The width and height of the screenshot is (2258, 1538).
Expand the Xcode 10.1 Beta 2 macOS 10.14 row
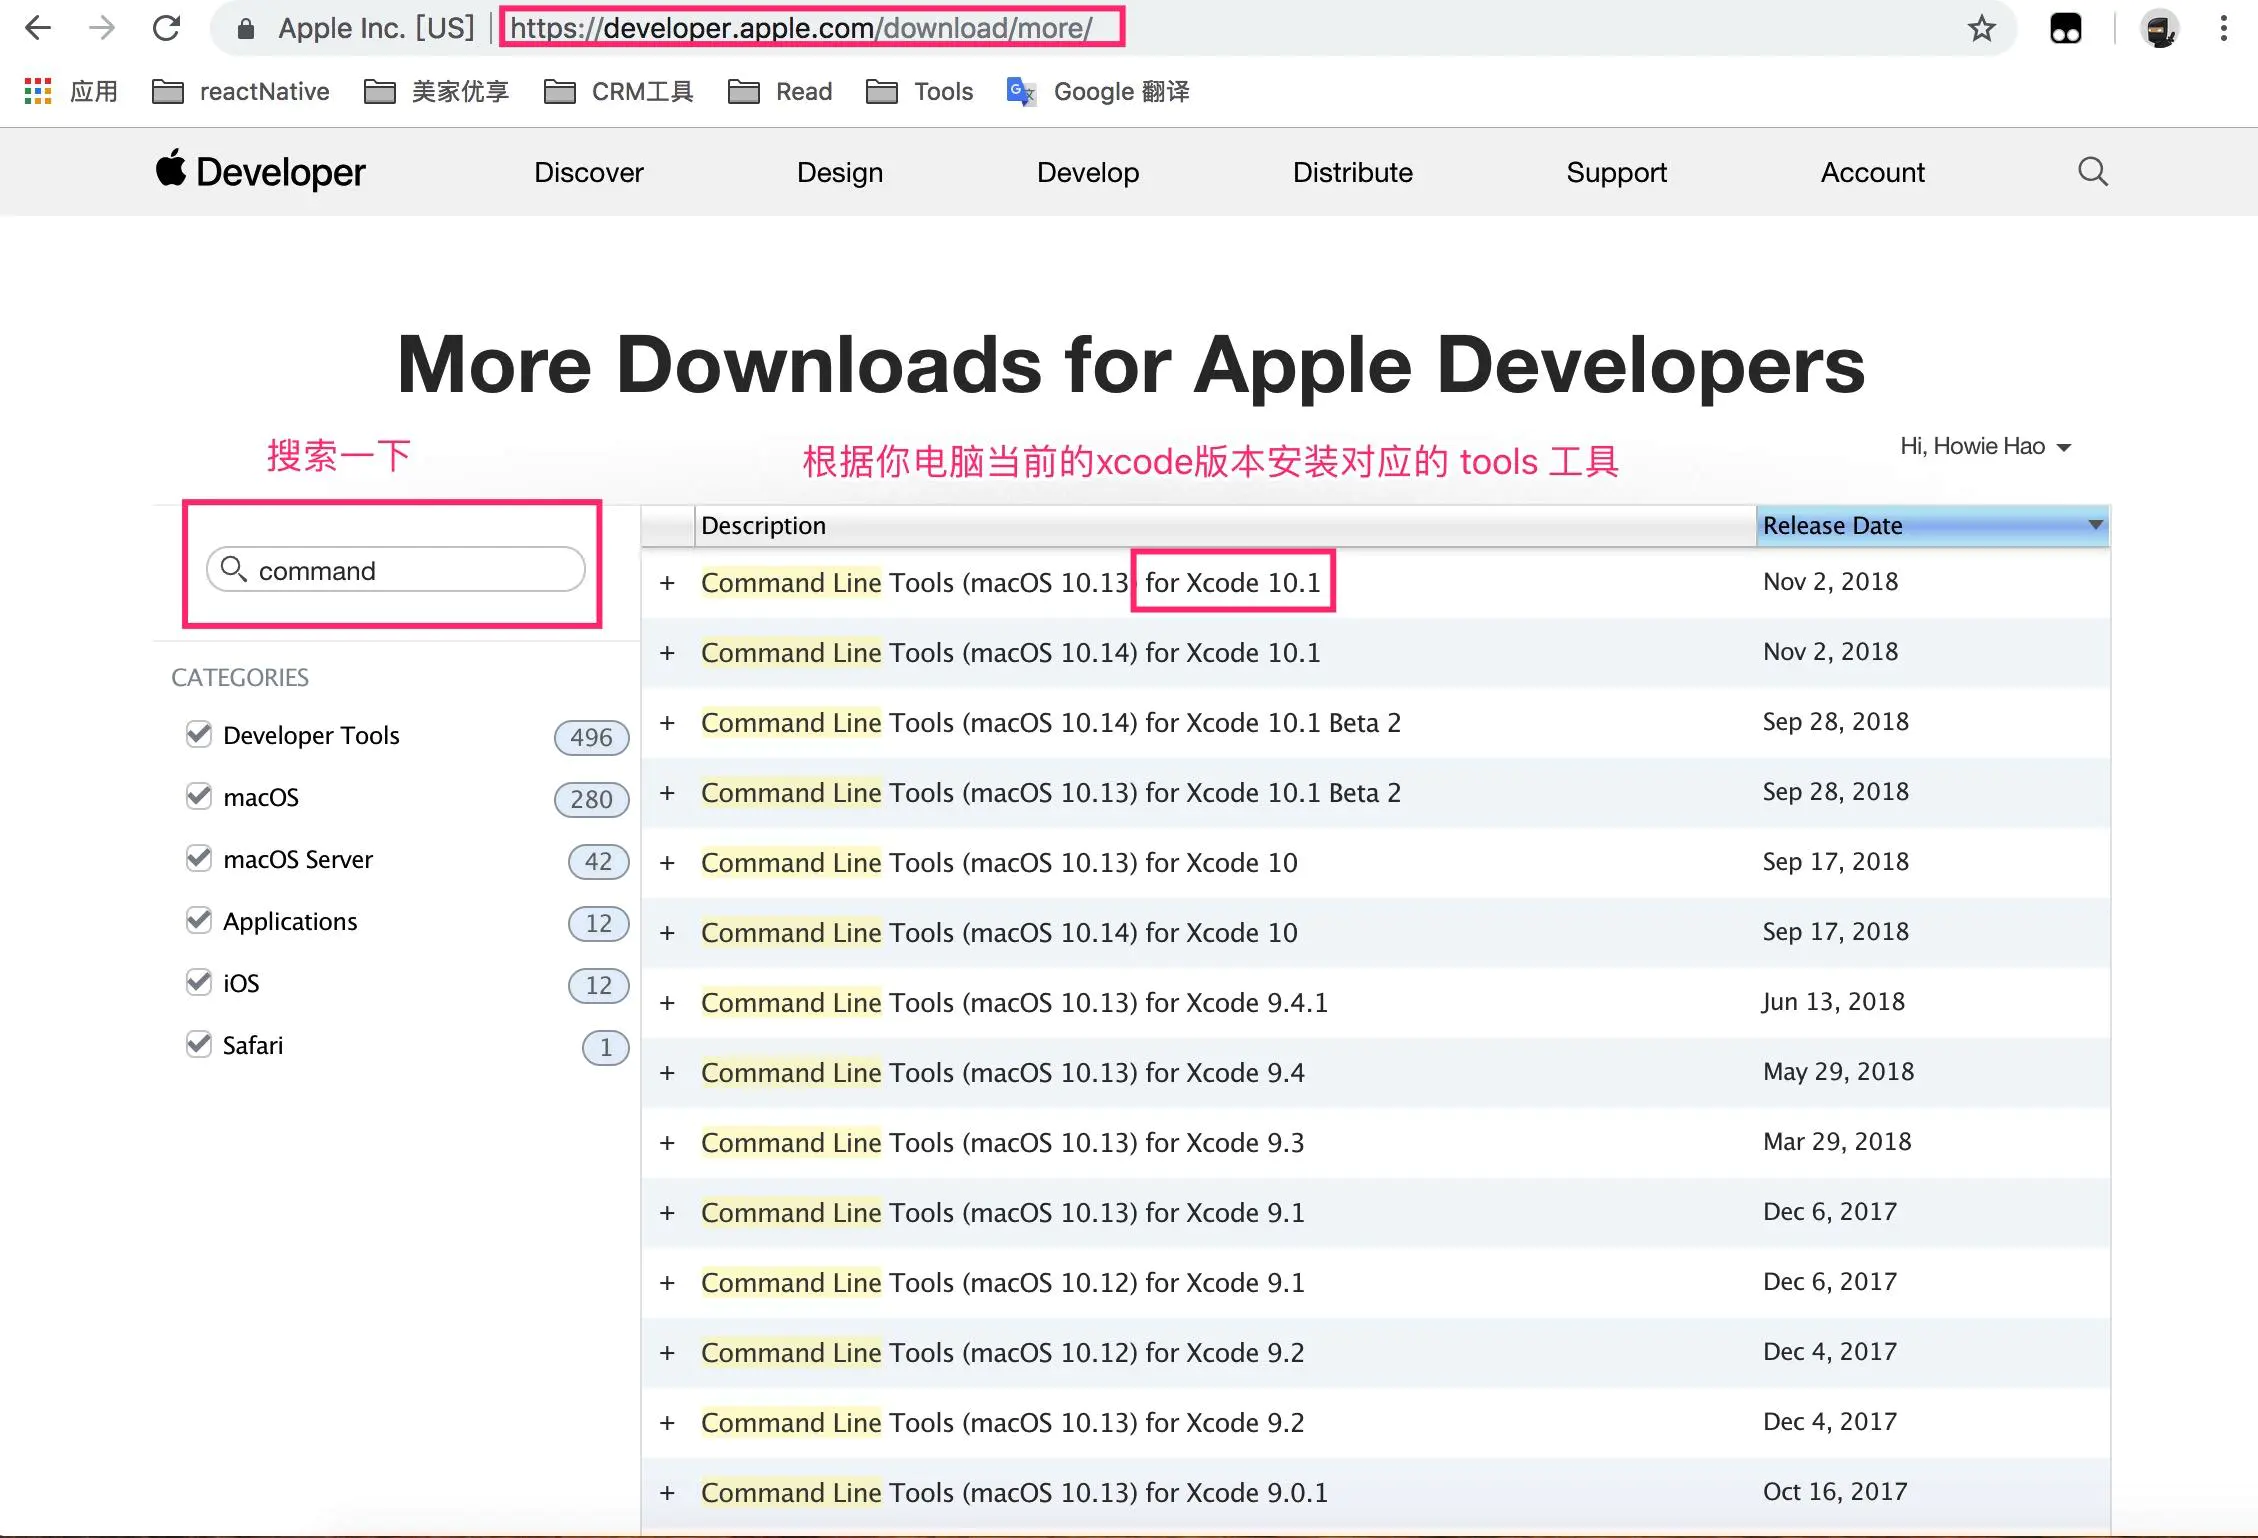[668, 723]
